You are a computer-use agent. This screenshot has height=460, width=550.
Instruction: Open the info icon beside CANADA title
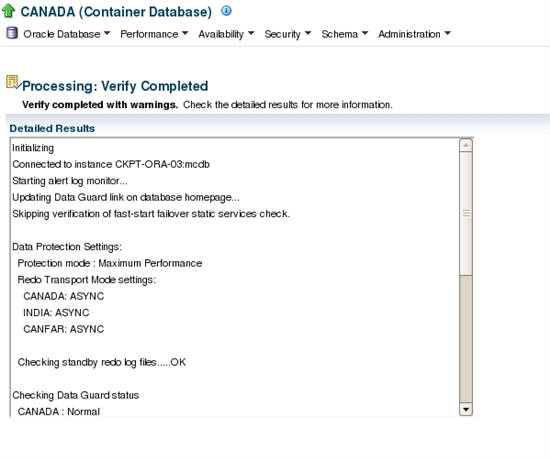(226, 11)
